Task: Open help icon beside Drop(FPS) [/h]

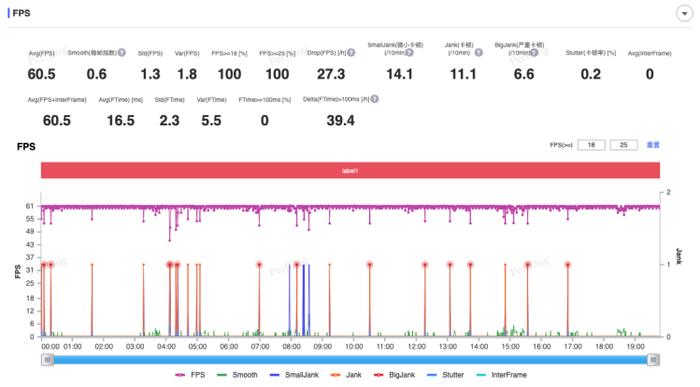Action: coord(351,53)
